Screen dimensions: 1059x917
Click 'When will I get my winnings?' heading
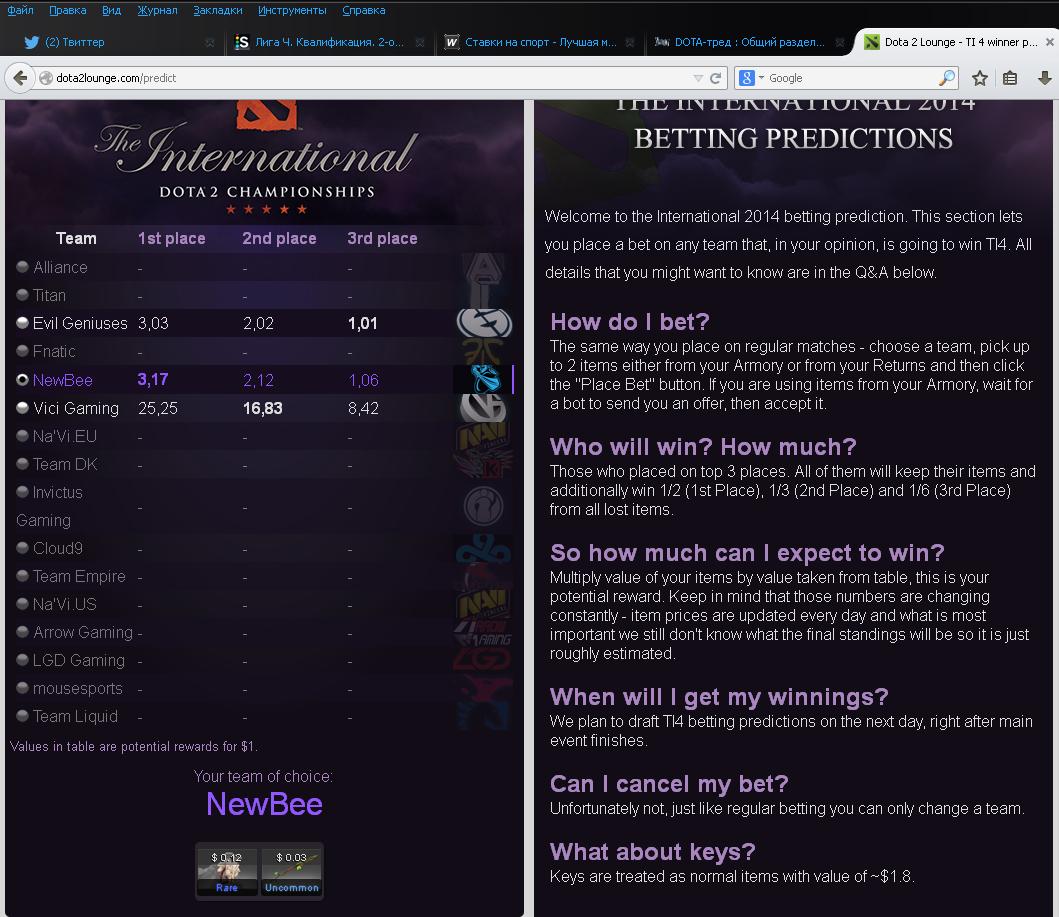click(719, 697)
